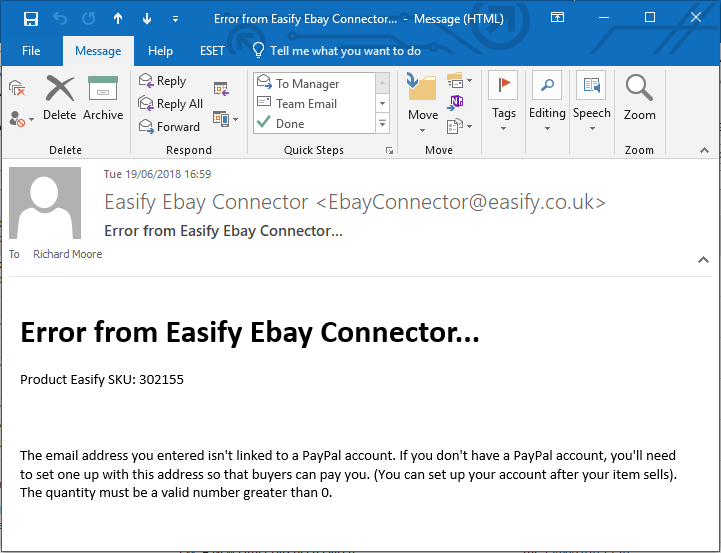
Task: Open the Speech dropdown
Action: click(592, 102)
